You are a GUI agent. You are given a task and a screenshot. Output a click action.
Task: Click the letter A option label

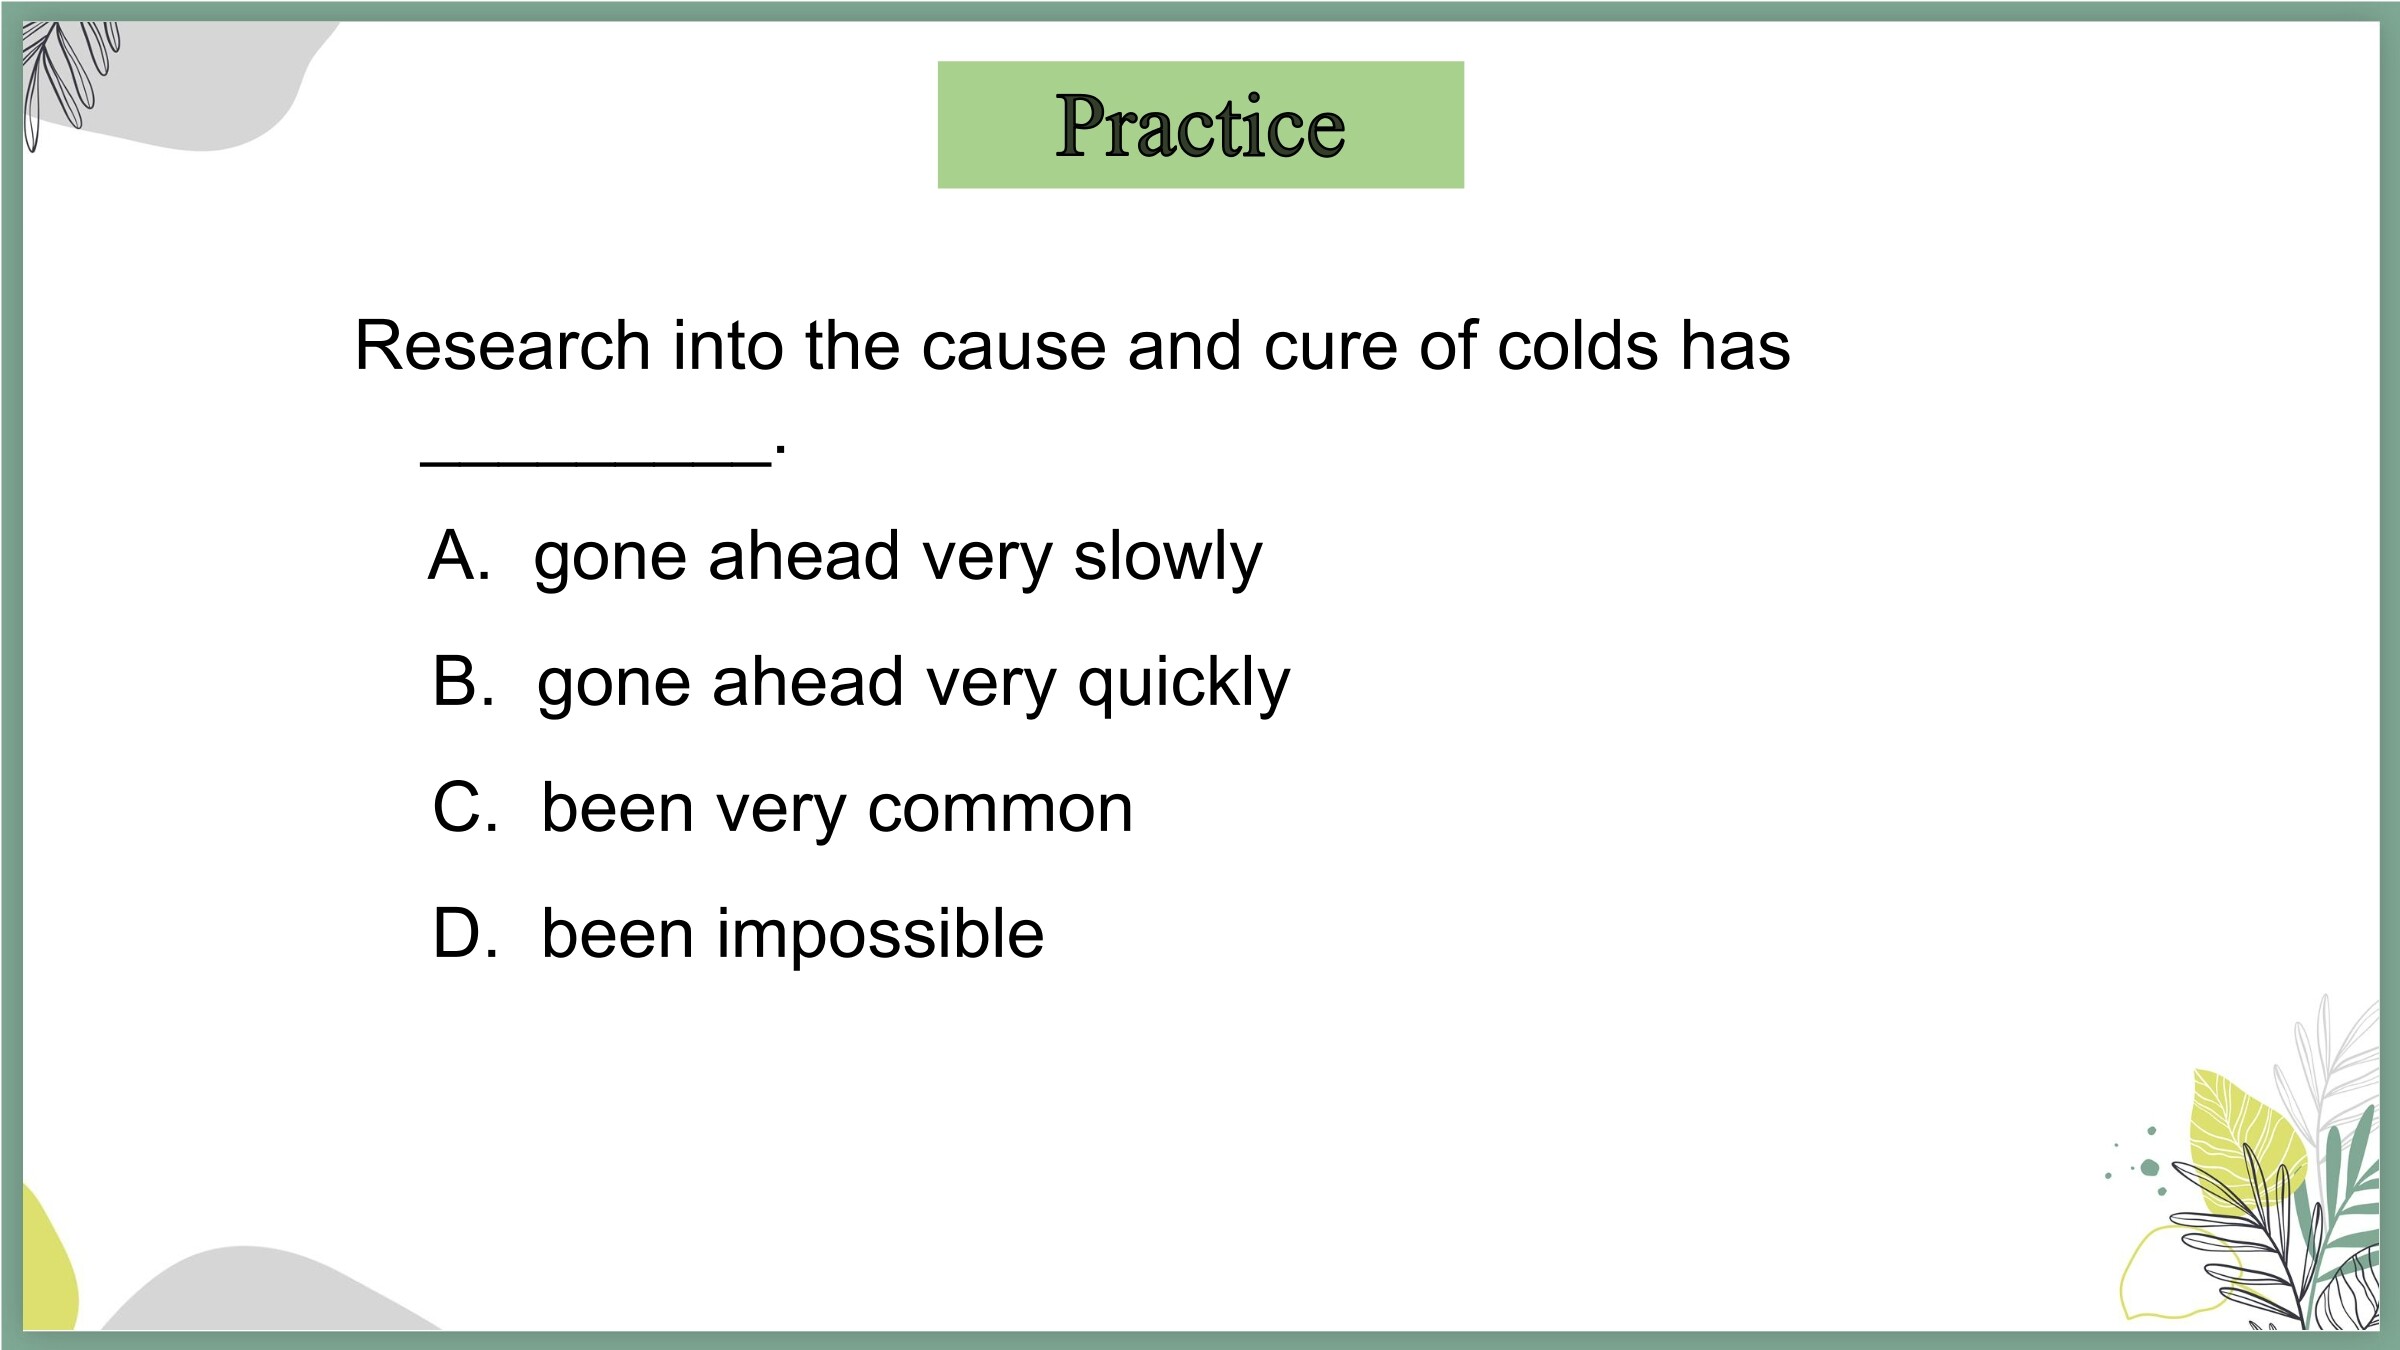coord(459,556)
